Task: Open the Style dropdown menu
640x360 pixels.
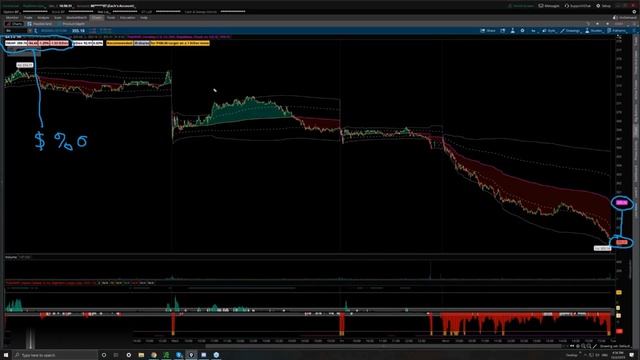Action: tap(549, 31)
